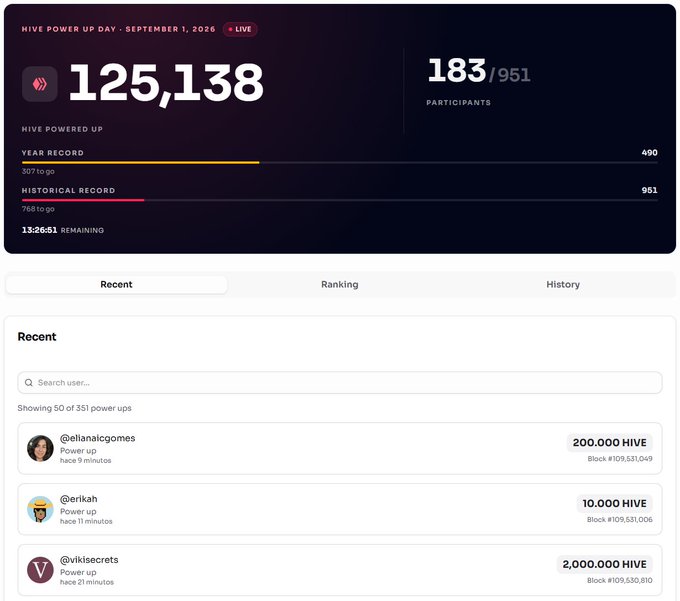Image resolution: width=680 pixels, height=601 pixels.
Task: Open the History tab
Action: click(x=563, y=284)
